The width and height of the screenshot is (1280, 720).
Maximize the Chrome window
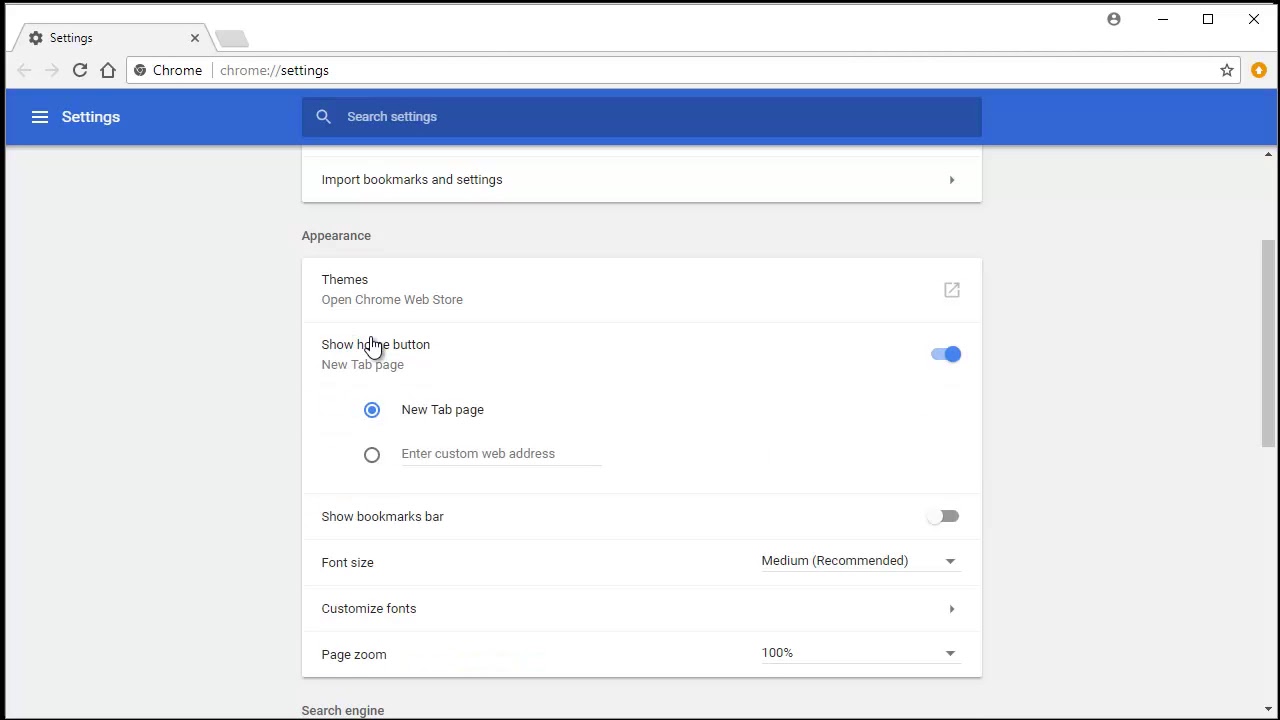(1208, 19)
